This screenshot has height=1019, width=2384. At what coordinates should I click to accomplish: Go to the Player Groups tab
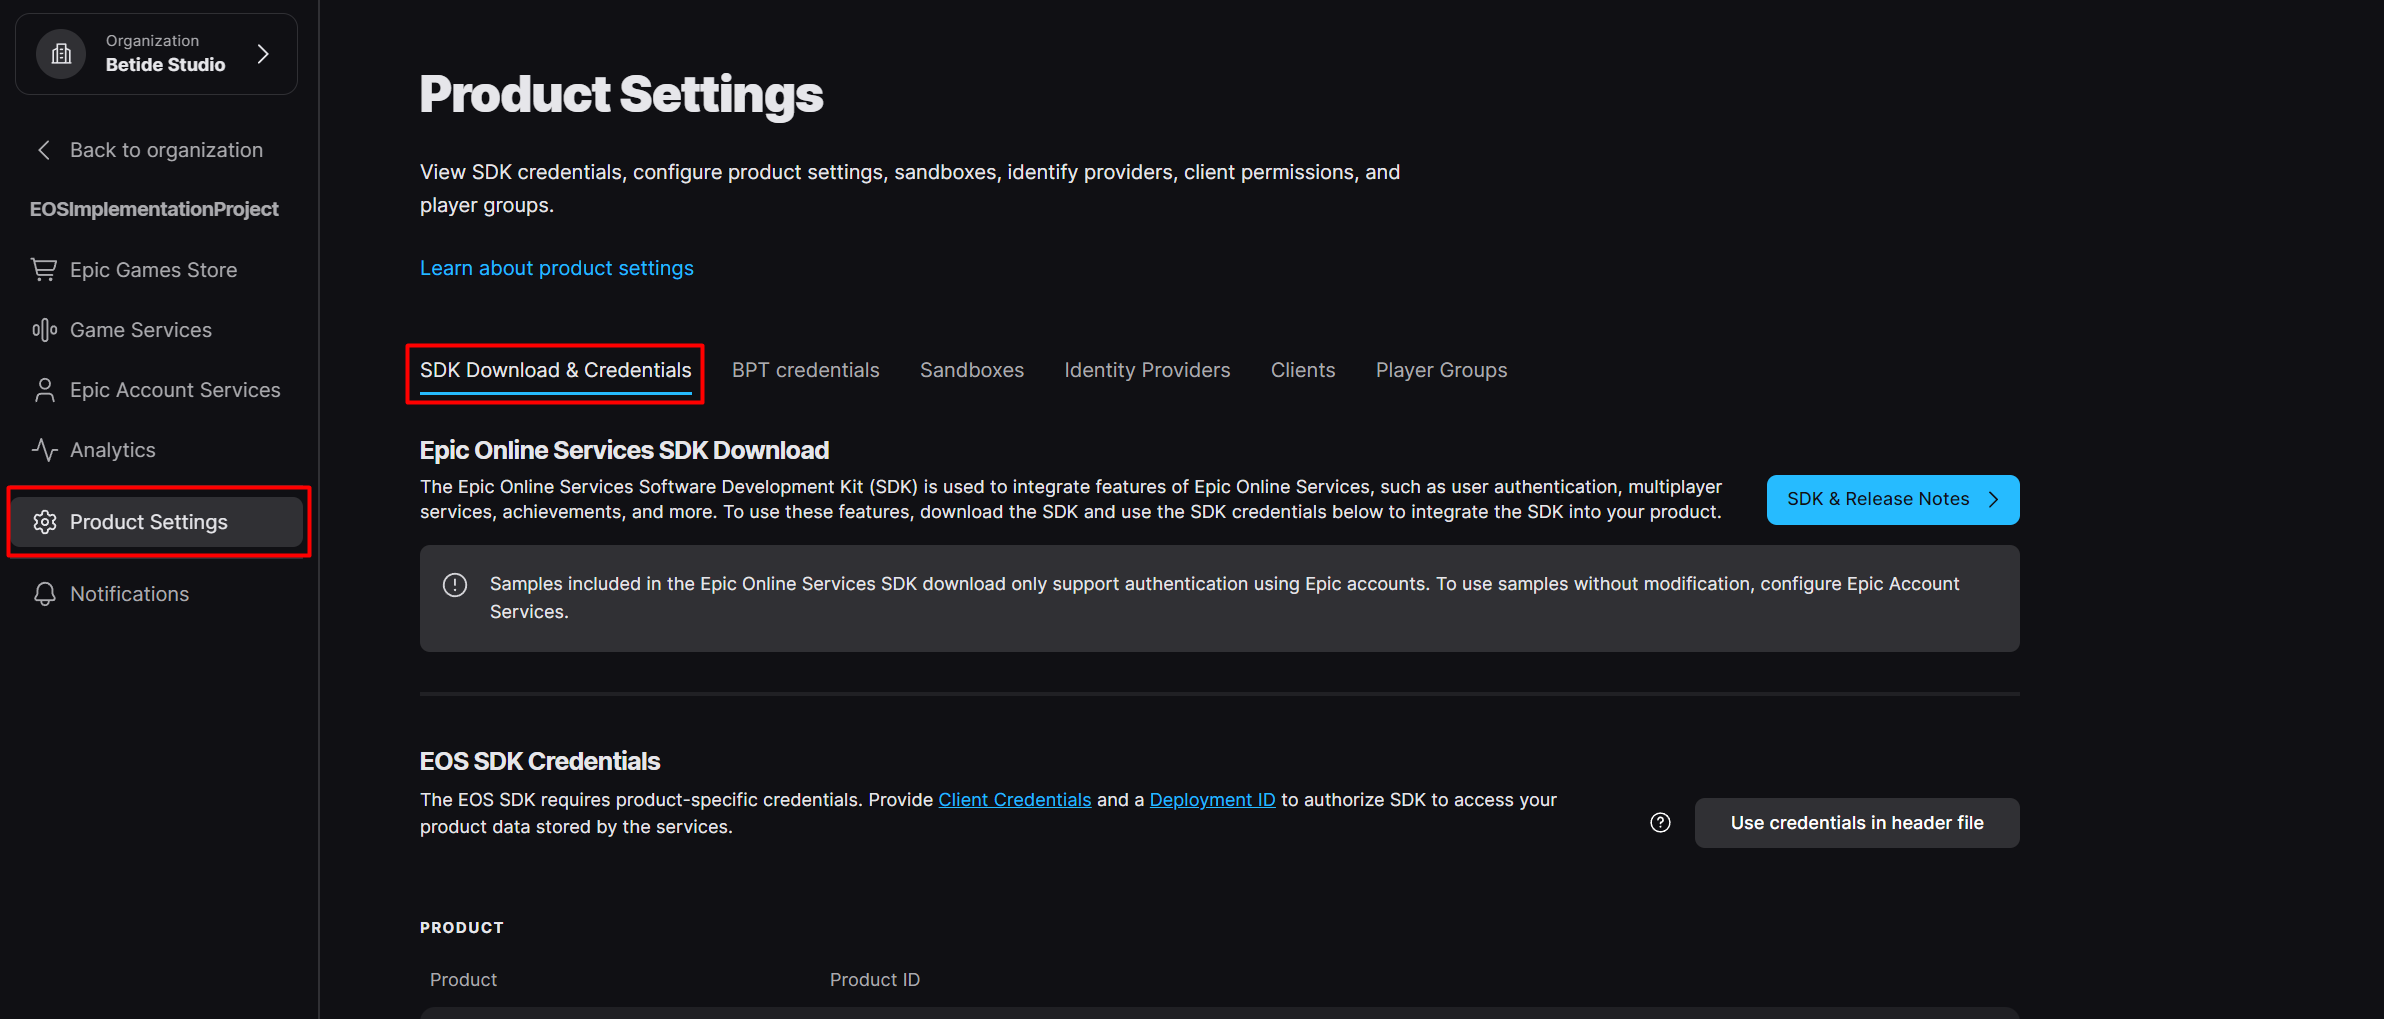click(1440, 370)
